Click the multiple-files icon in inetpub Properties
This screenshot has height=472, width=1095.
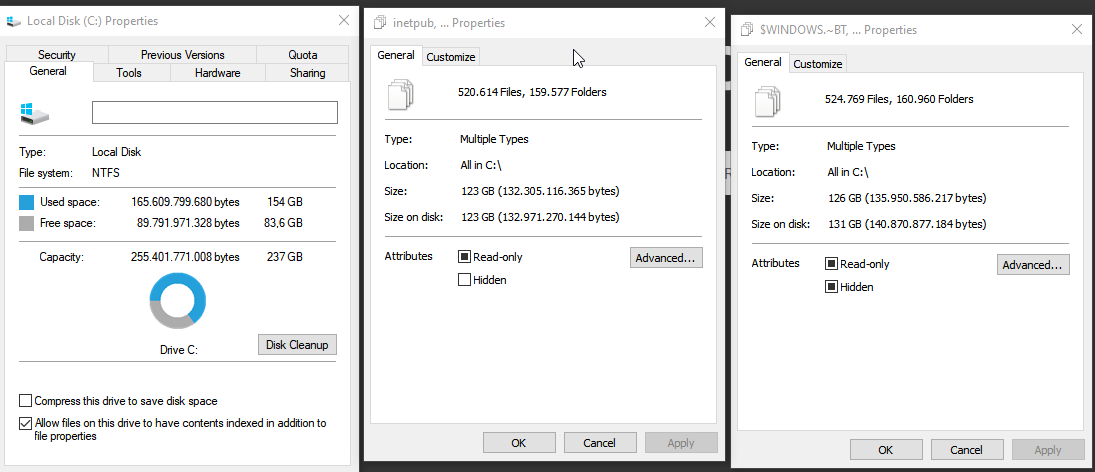click(399, 93)
